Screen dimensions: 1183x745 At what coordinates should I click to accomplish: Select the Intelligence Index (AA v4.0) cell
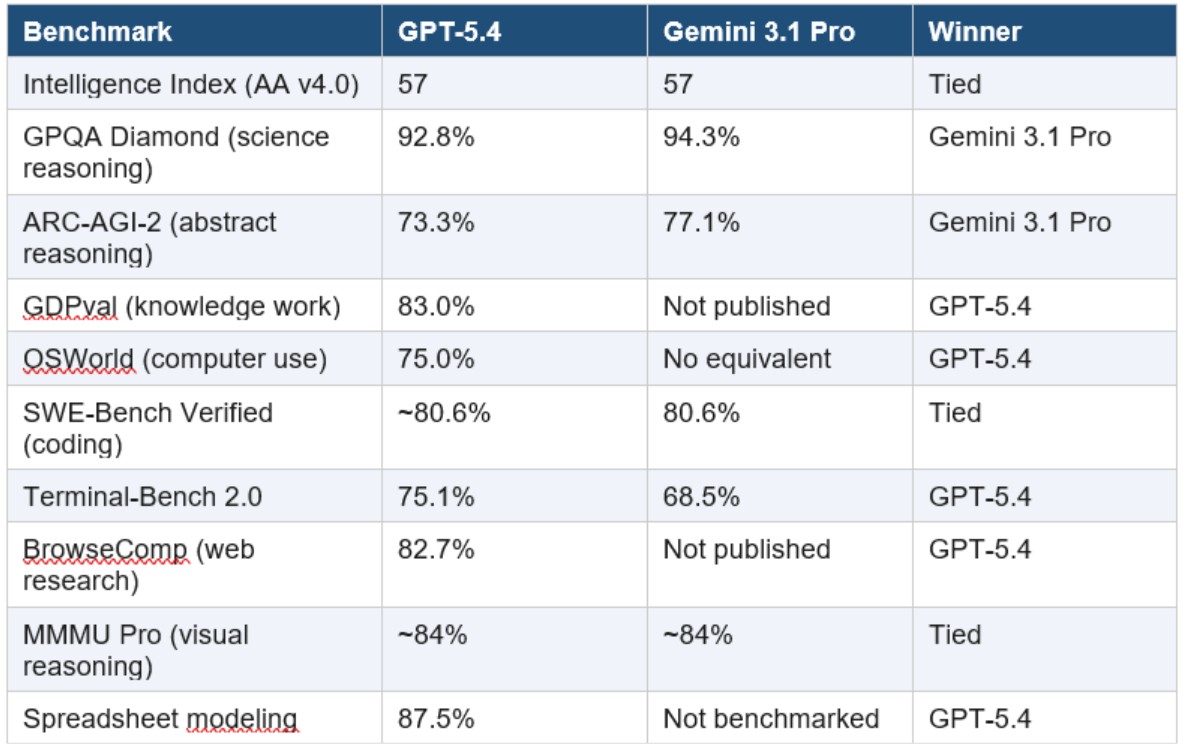click(190, 84)
